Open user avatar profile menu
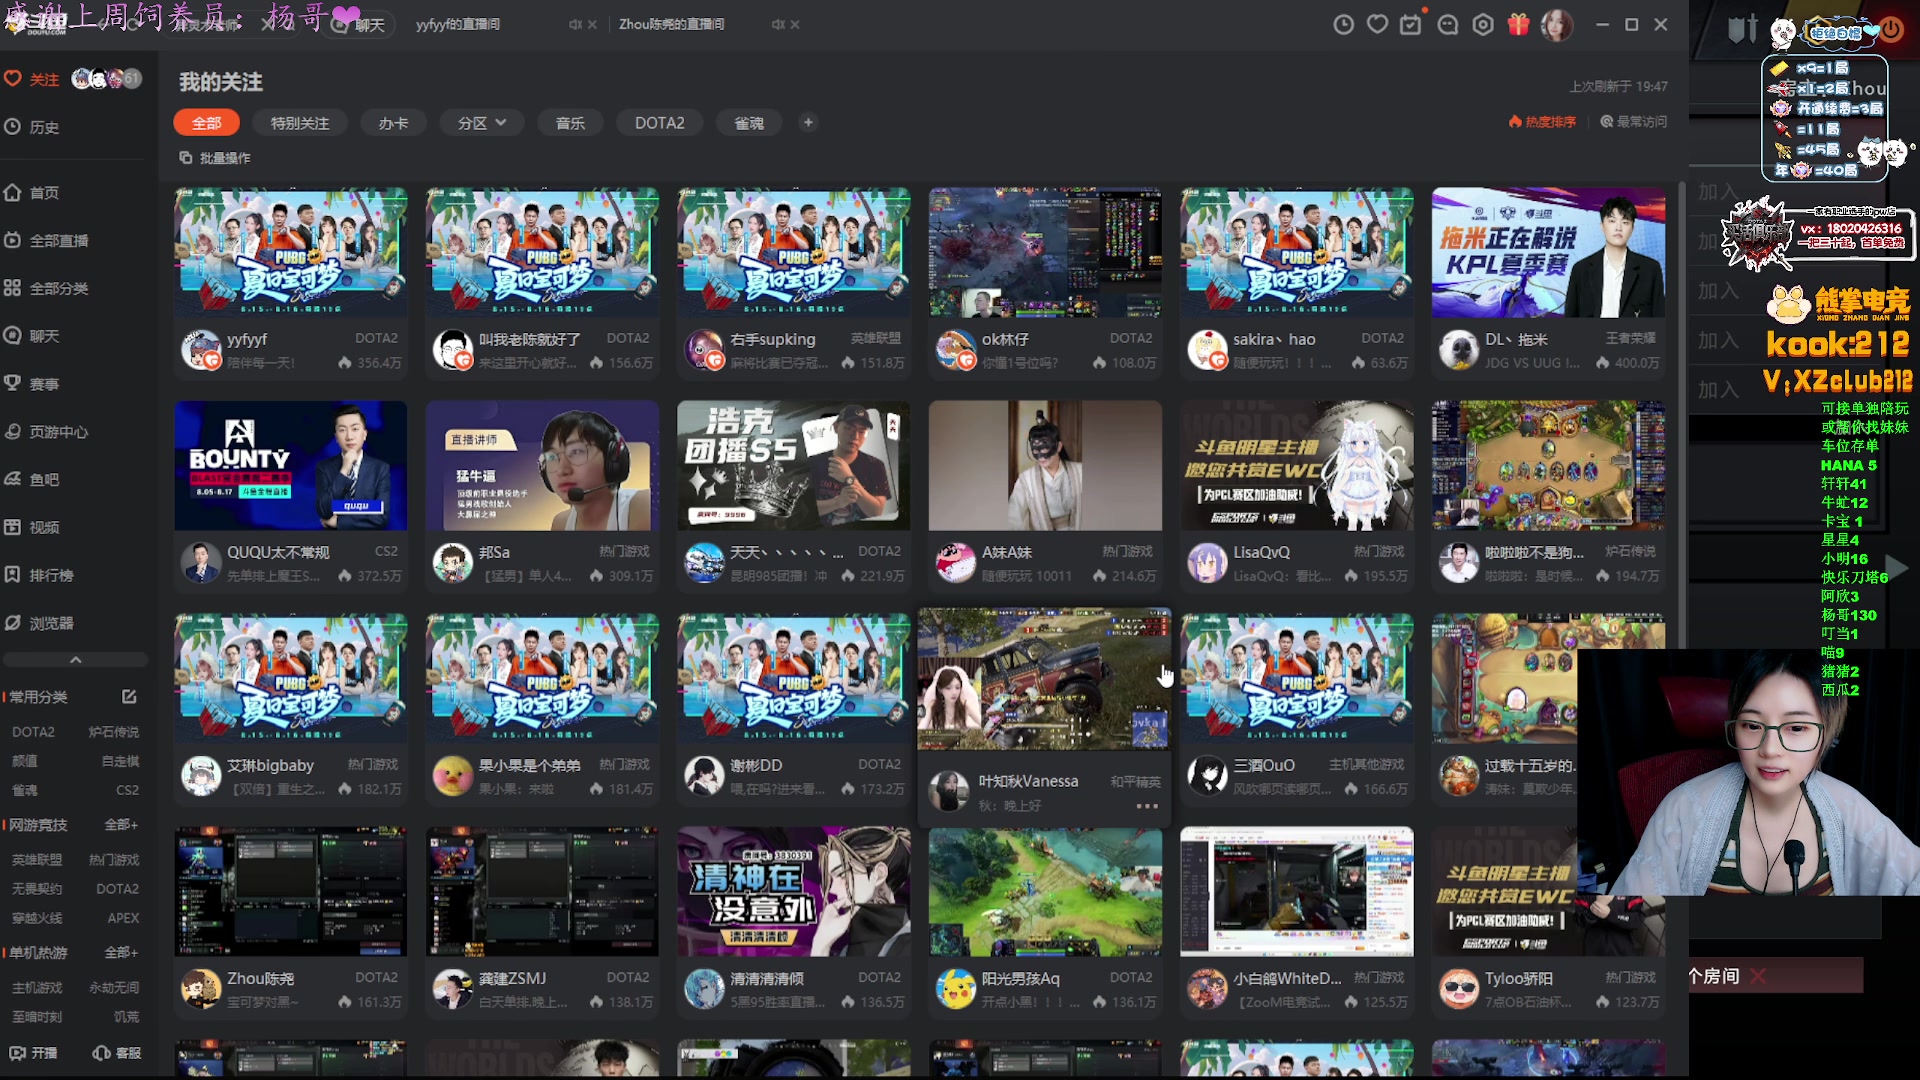This screenshot has height=1080, width=1920. 1556,24
